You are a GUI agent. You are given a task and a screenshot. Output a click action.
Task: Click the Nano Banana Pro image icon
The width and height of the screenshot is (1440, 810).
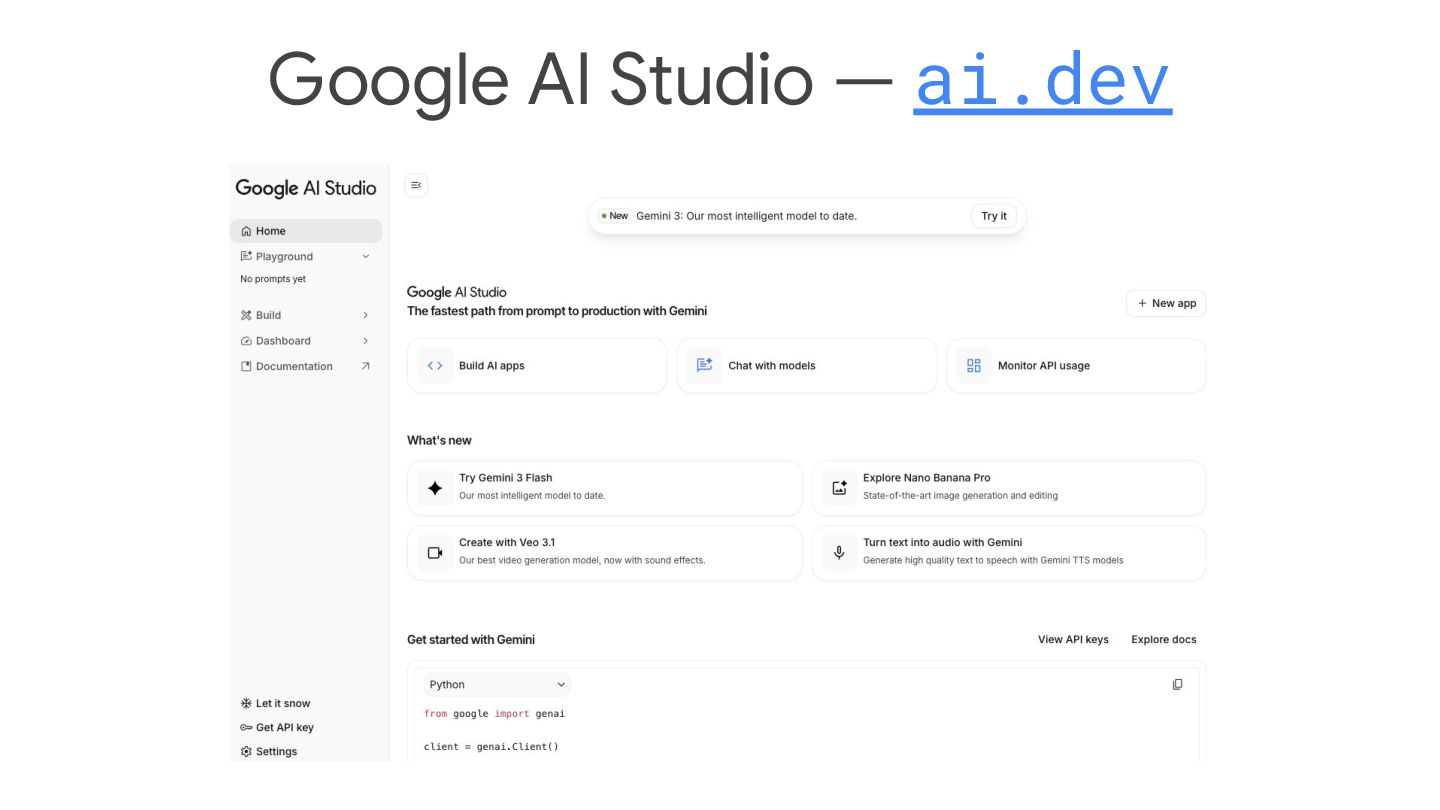[839, 489]
